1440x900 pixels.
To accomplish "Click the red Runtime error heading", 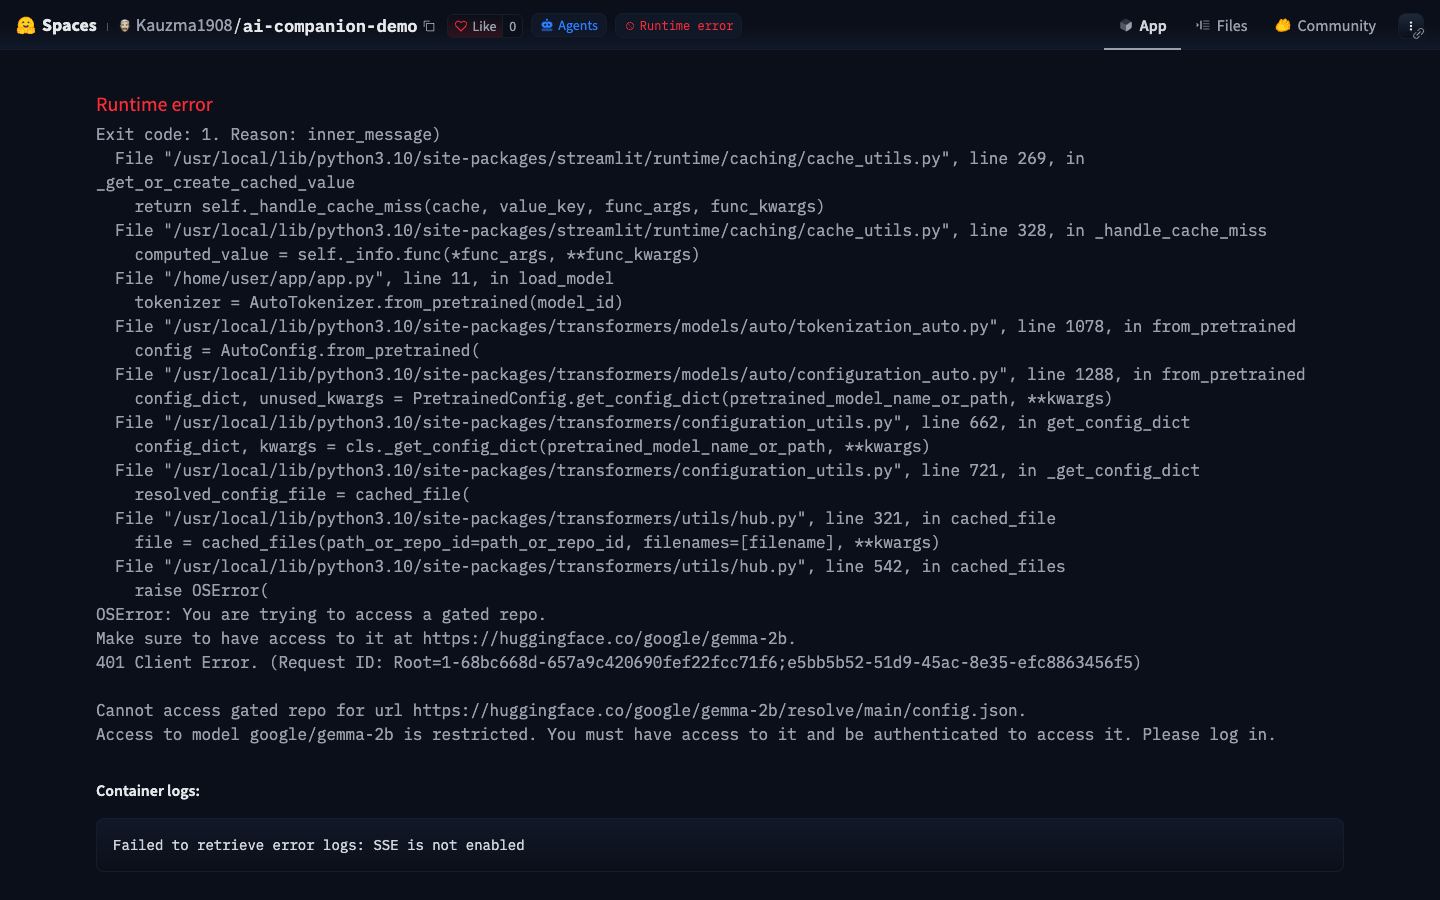I will coord(154,105).
